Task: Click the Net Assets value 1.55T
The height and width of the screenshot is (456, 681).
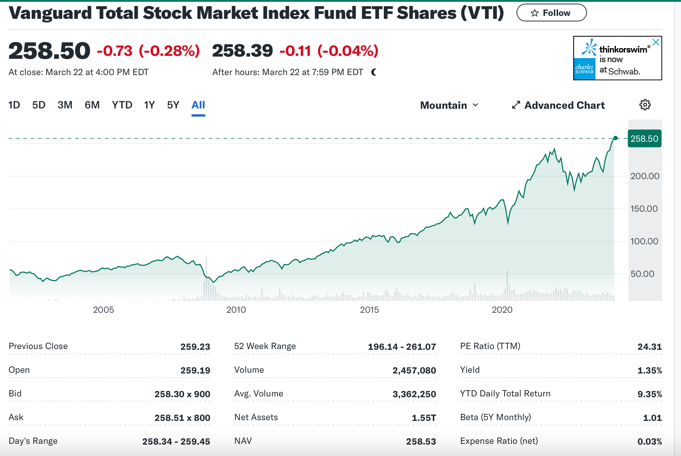Action: pyautogui.click(x=424, y=418)
